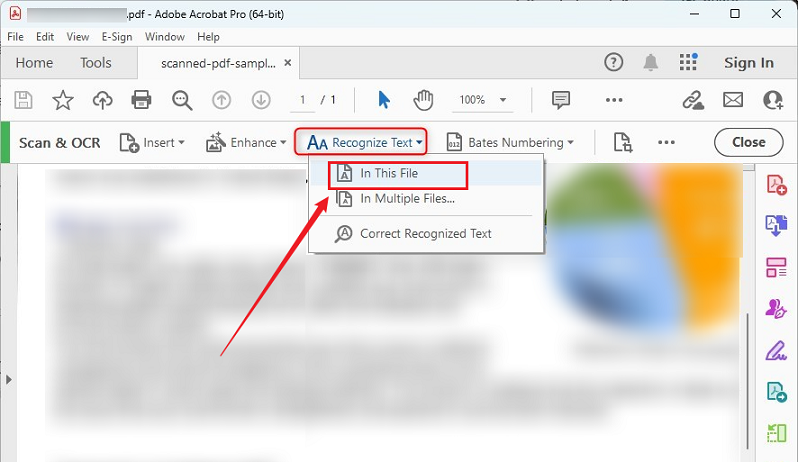This screenshot has height=462, width=798.
Task: Open the Edit menu
Action: tap(45, 37)
